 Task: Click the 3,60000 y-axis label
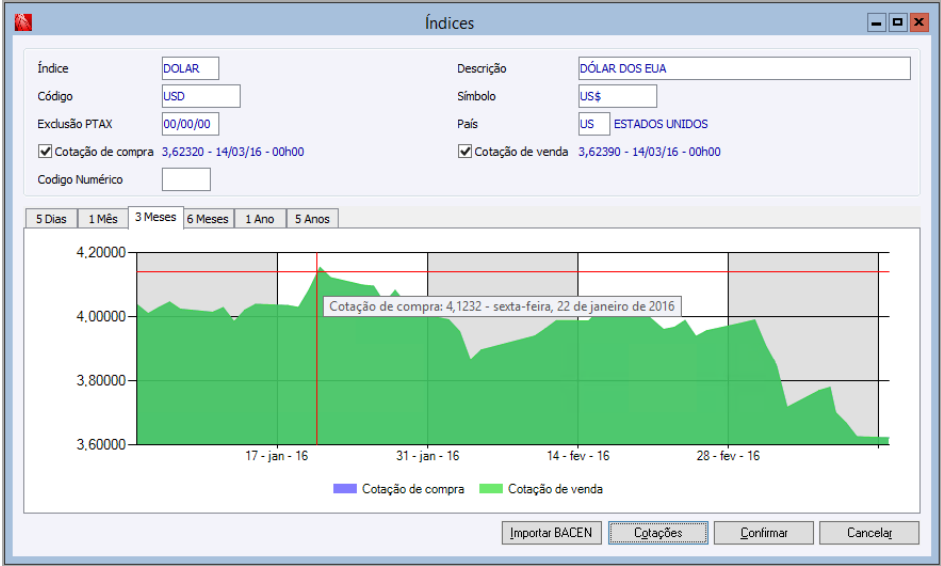pos(101,445)
